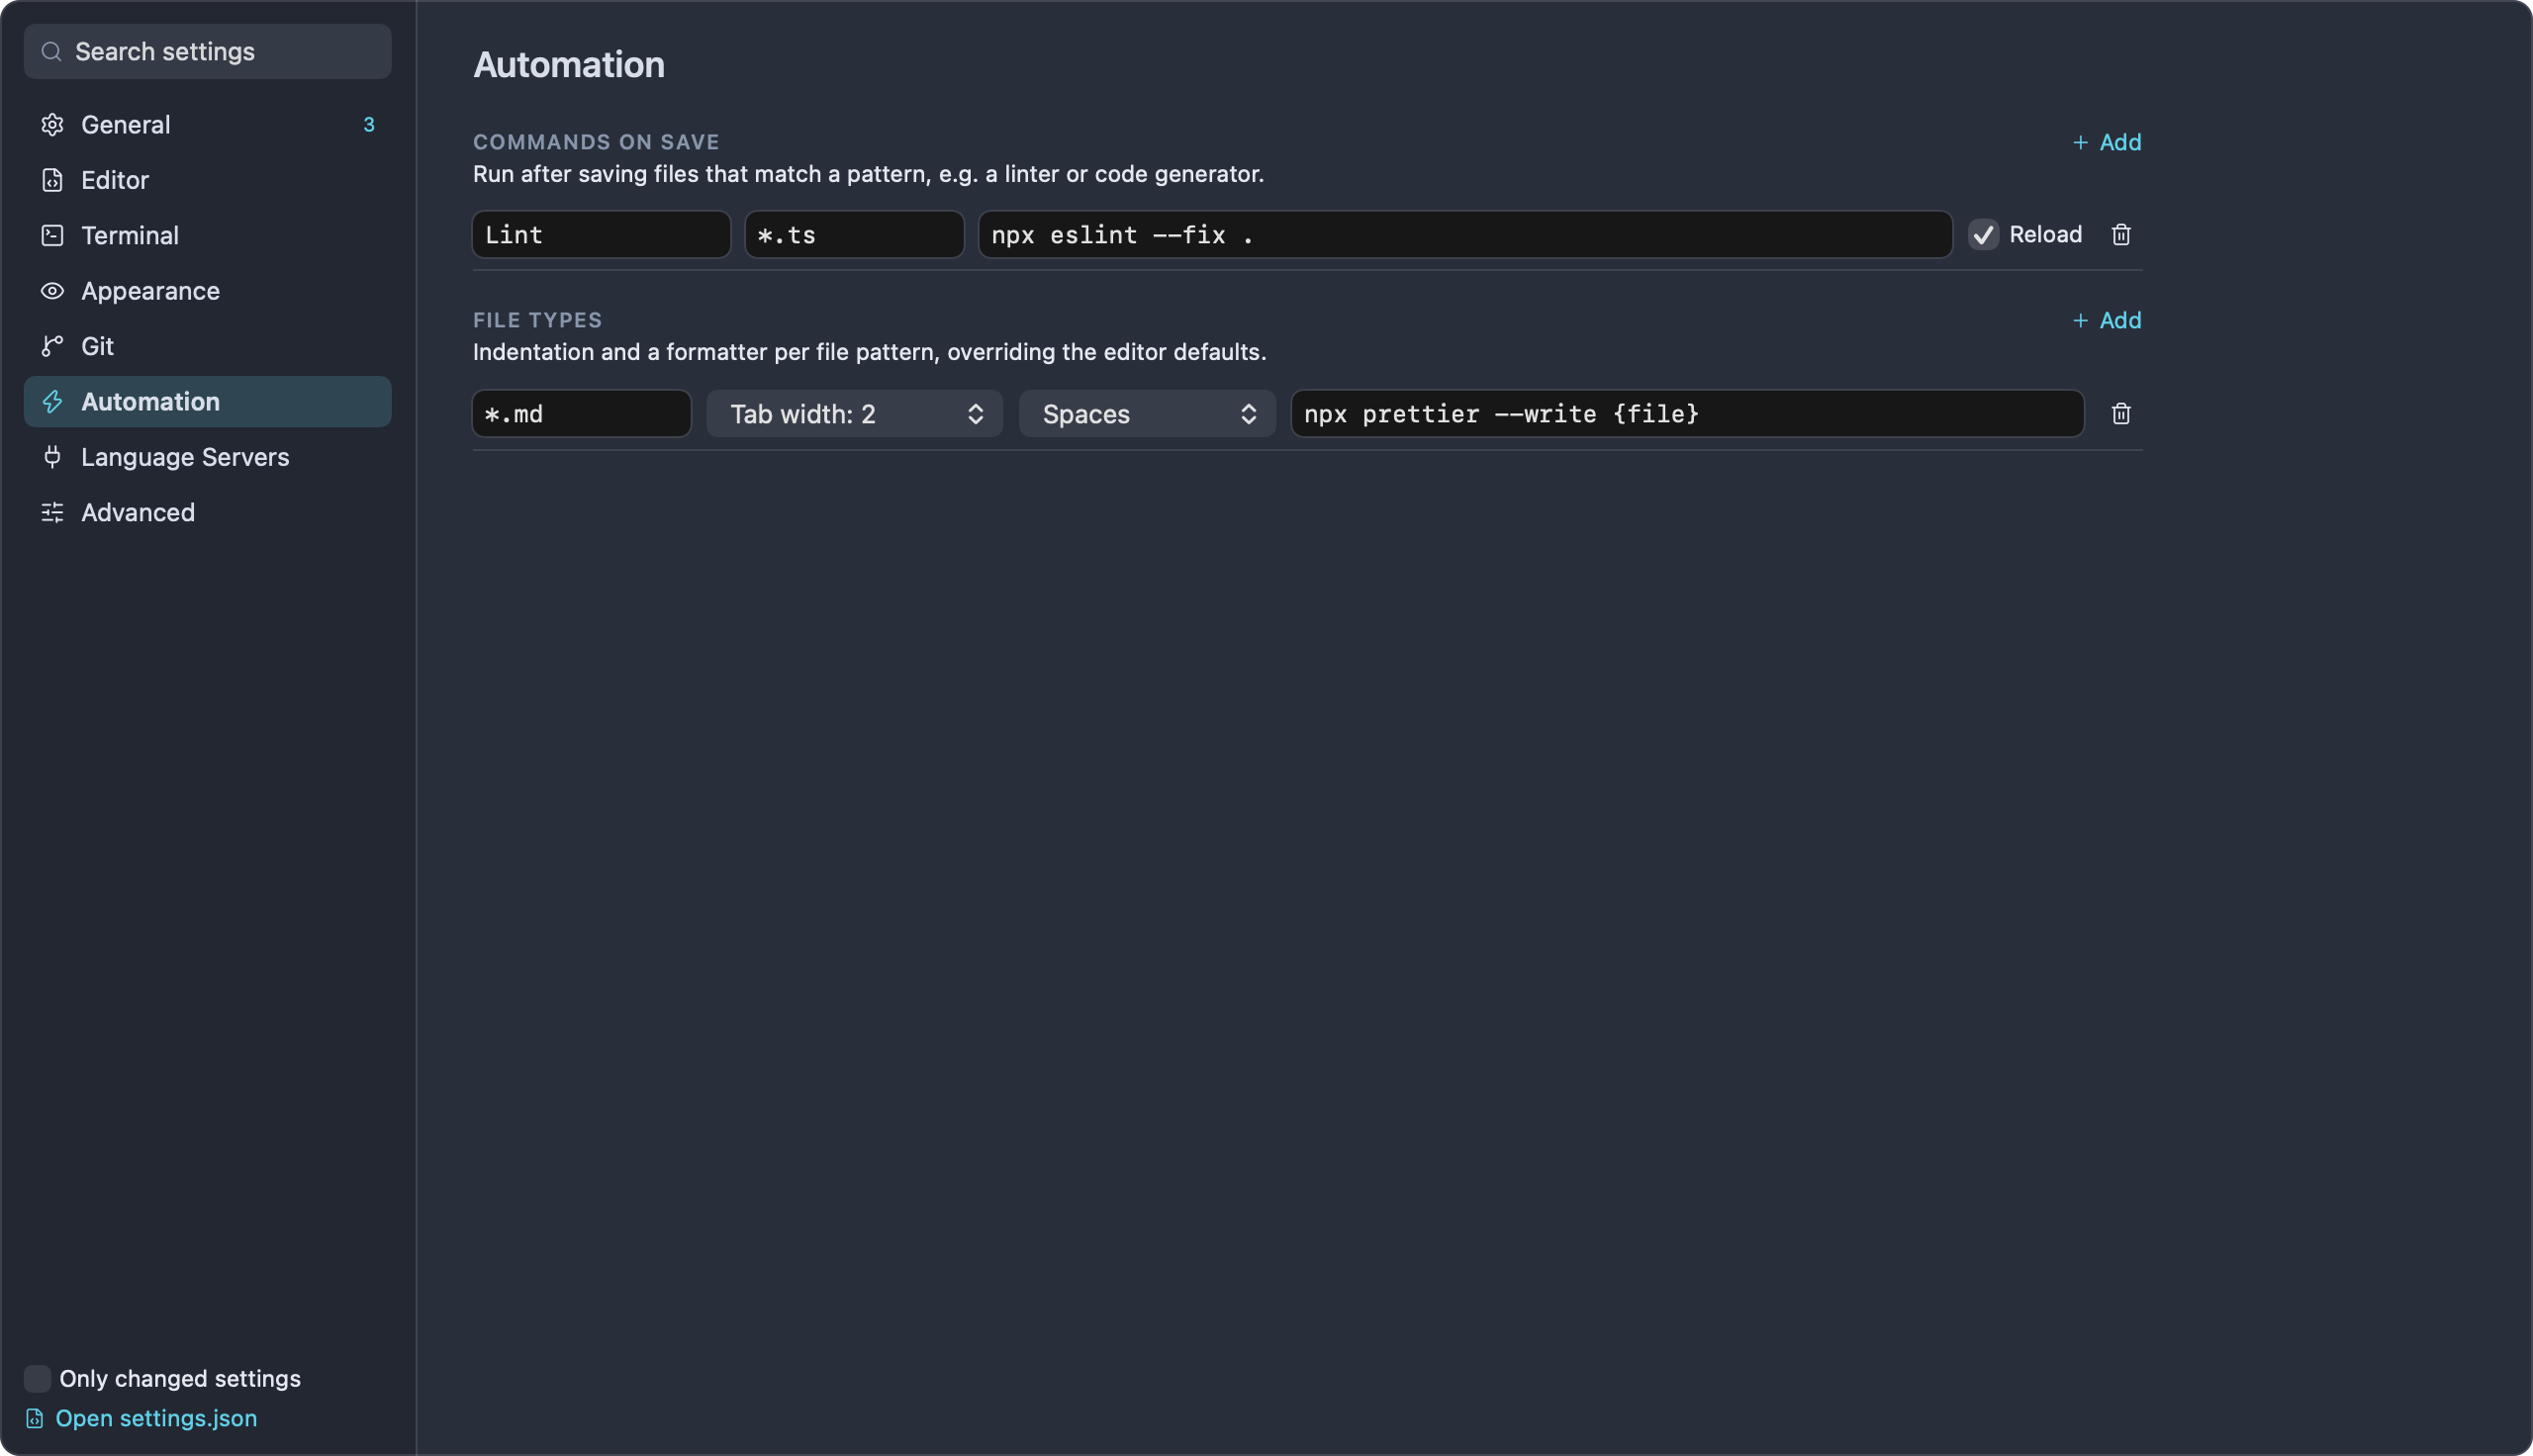Click the Language Servers plug icon
Image resolution: width=2533 pixels, height=1456 pixels.
52,457
